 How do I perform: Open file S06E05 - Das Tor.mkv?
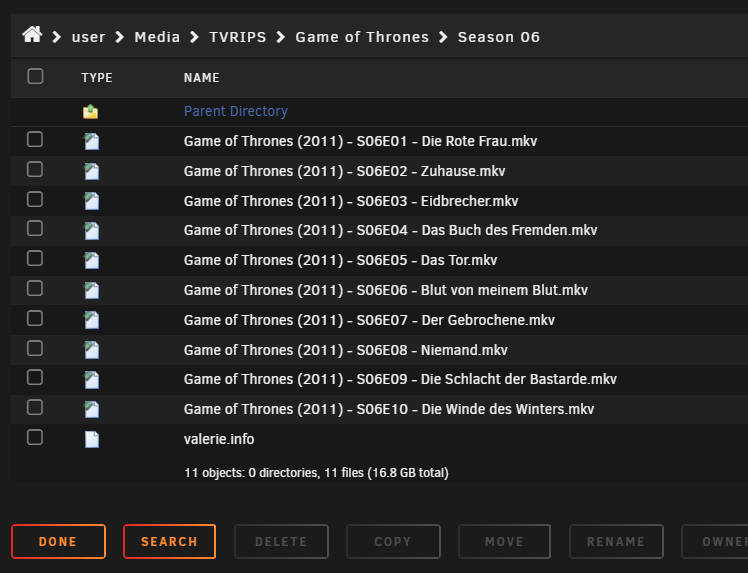pyautogui.click(x=340, y=260)
